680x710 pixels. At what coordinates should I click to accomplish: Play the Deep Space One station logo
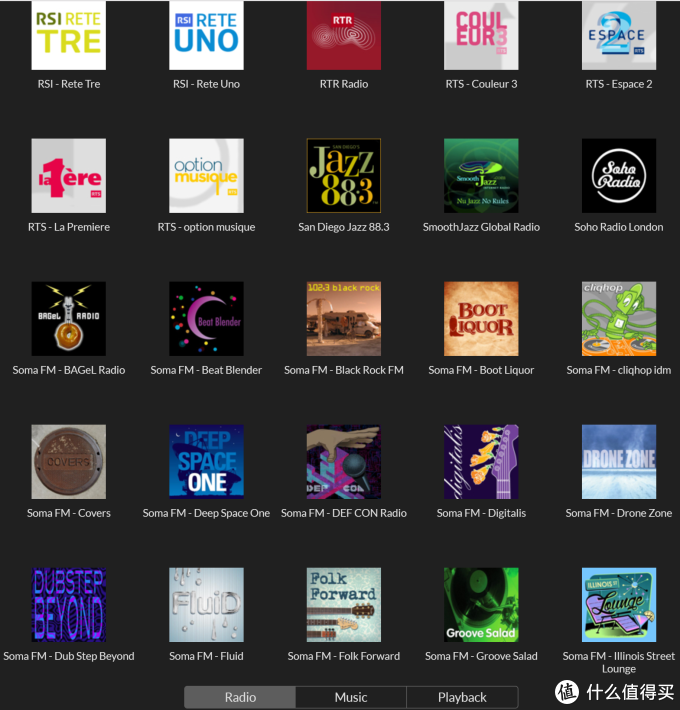pos(206,462)
